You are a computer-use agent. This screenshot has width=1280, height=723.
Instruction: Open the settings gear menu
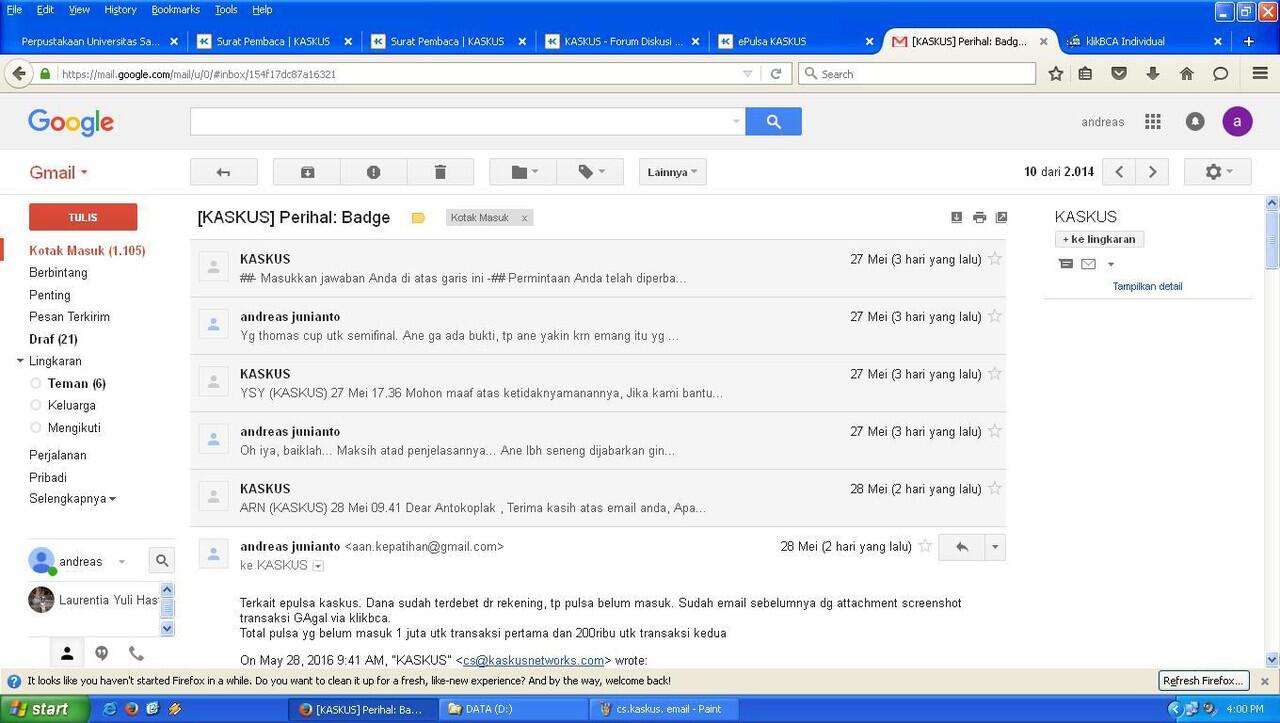pyautogui.click(x=1217, y=172)
